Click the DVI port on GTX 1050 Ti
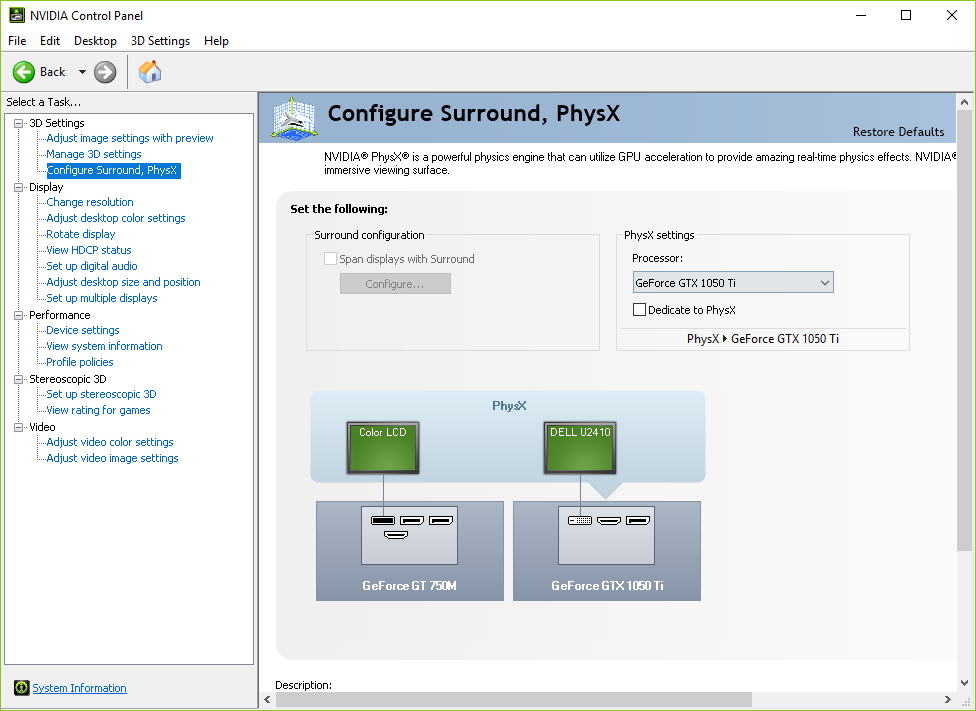Screen dimensions: 976x711 click(580, 520)
